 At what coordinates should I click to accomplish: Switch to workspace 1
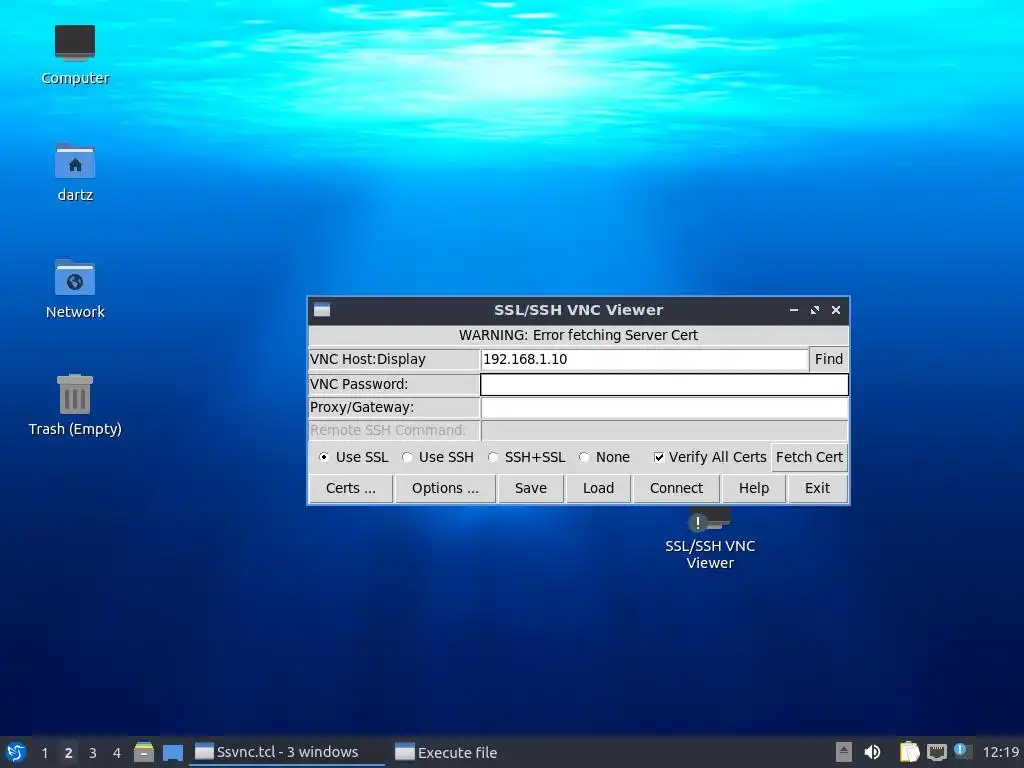click(x=44, y=752)
